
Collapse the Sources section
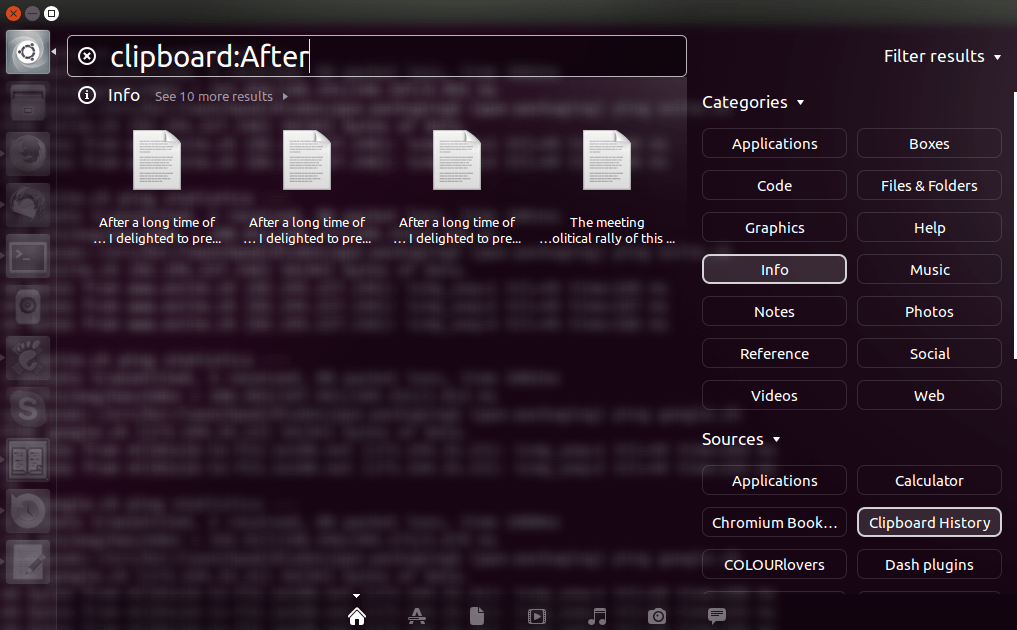click(741, 439)
